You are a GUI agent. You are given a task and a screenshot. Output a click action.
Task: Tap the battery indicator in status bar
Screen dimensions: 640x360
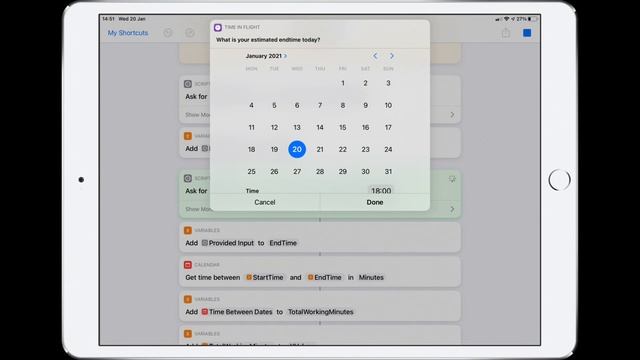533,19
